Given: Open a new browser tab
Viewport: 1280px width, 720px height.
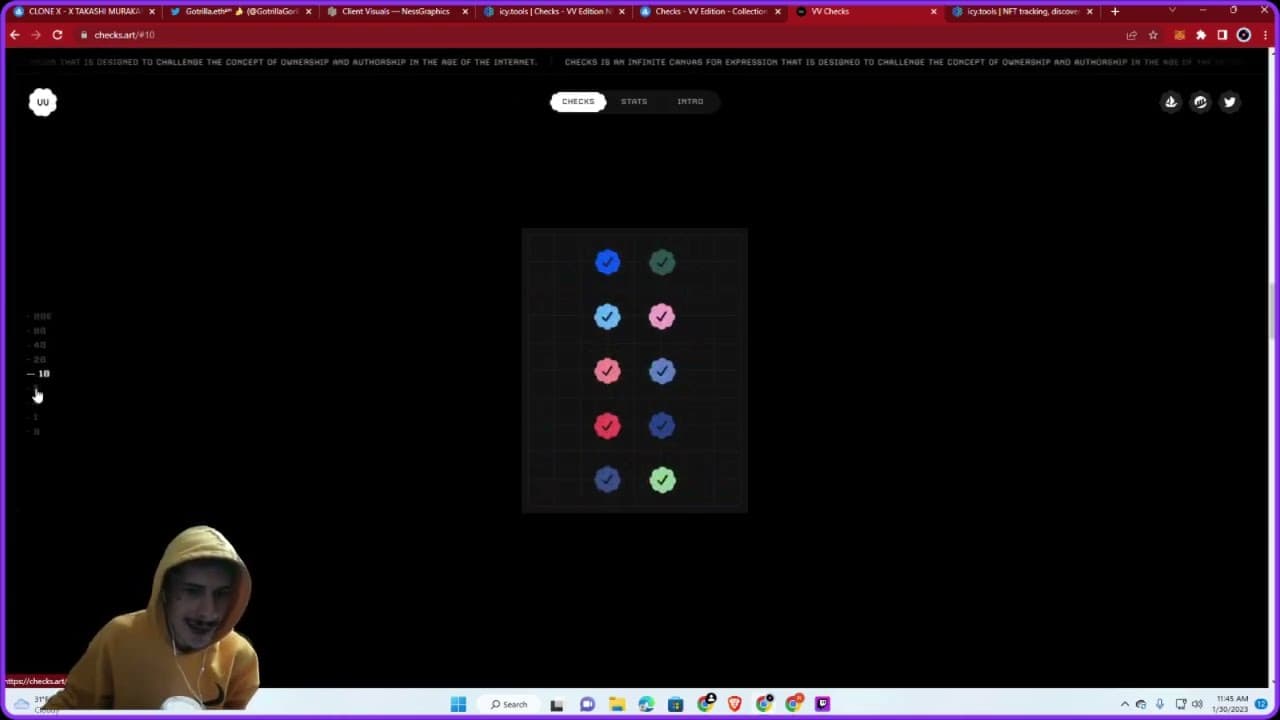Looking at the screenshot, I should [1115, 11].
